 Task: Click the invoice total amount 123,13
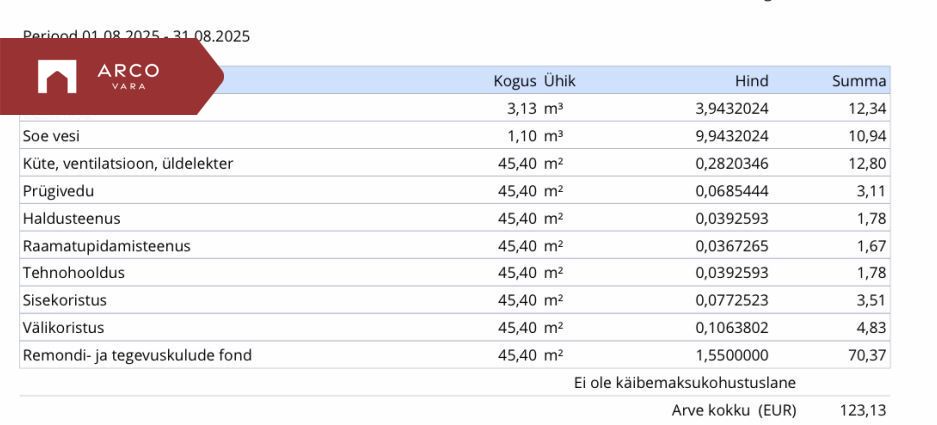pos(864,410)
